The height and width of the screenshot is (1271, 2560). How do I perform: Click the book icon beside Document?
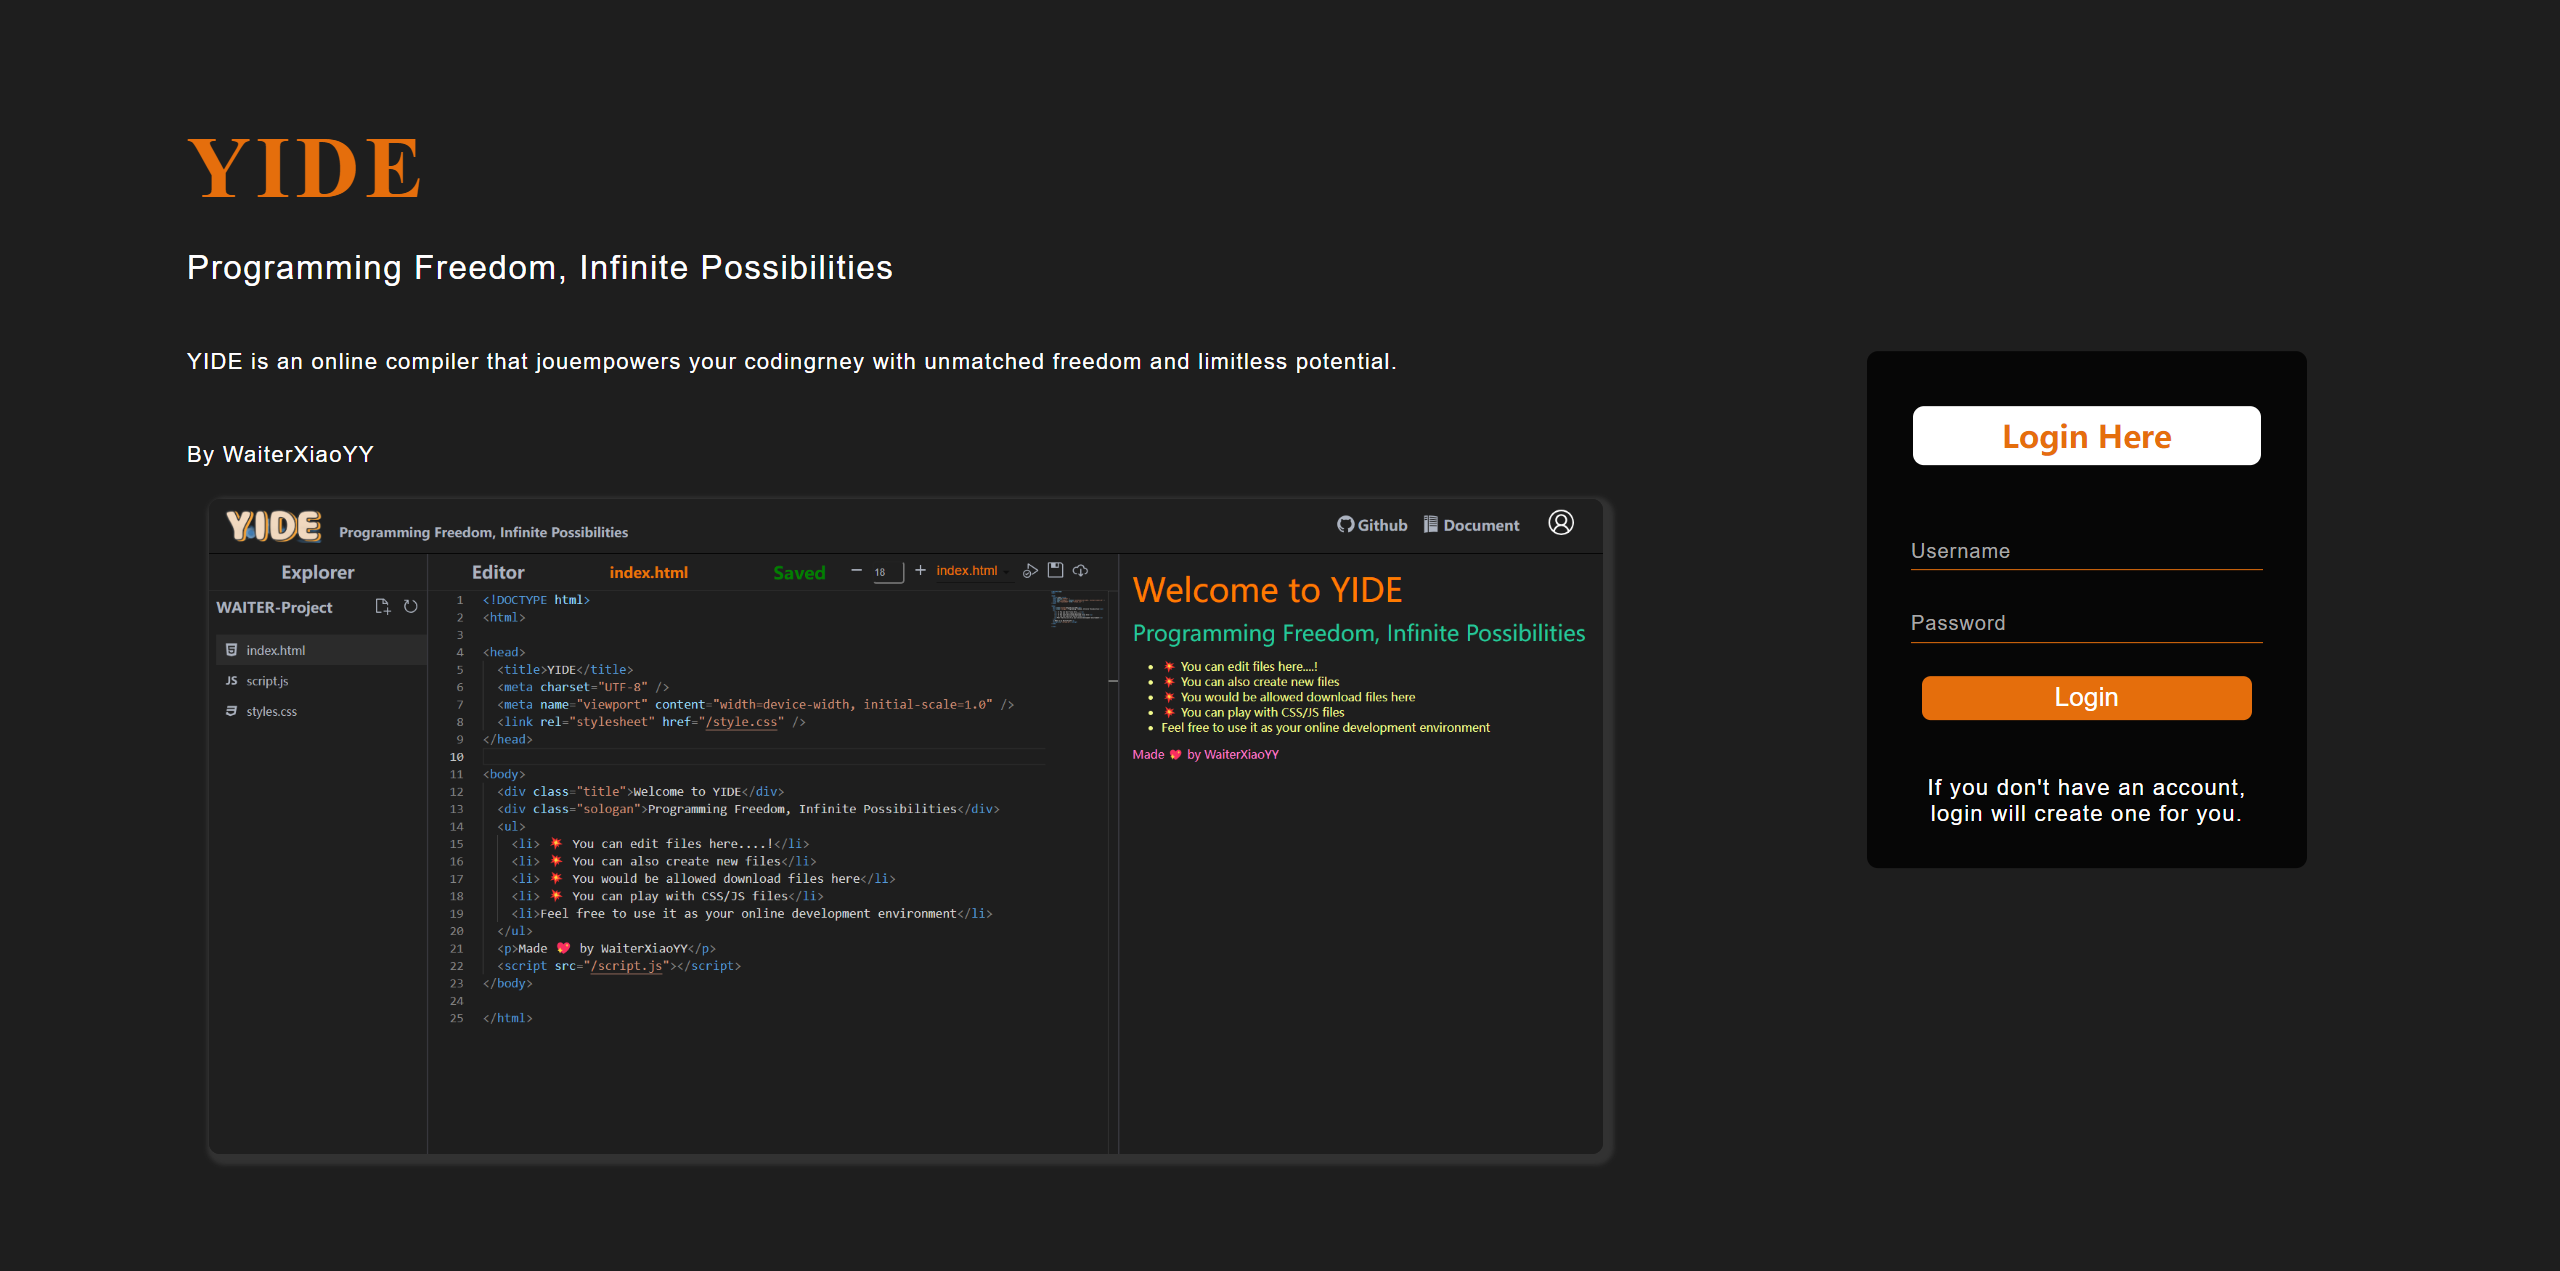(x=1430, y=524)
